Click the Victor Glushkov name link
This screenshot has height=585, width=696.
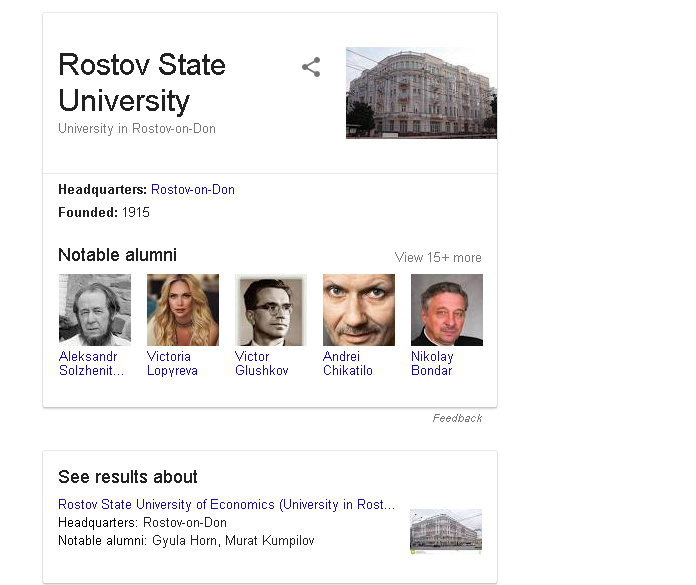pyautogui.click(x=262, y=364)
